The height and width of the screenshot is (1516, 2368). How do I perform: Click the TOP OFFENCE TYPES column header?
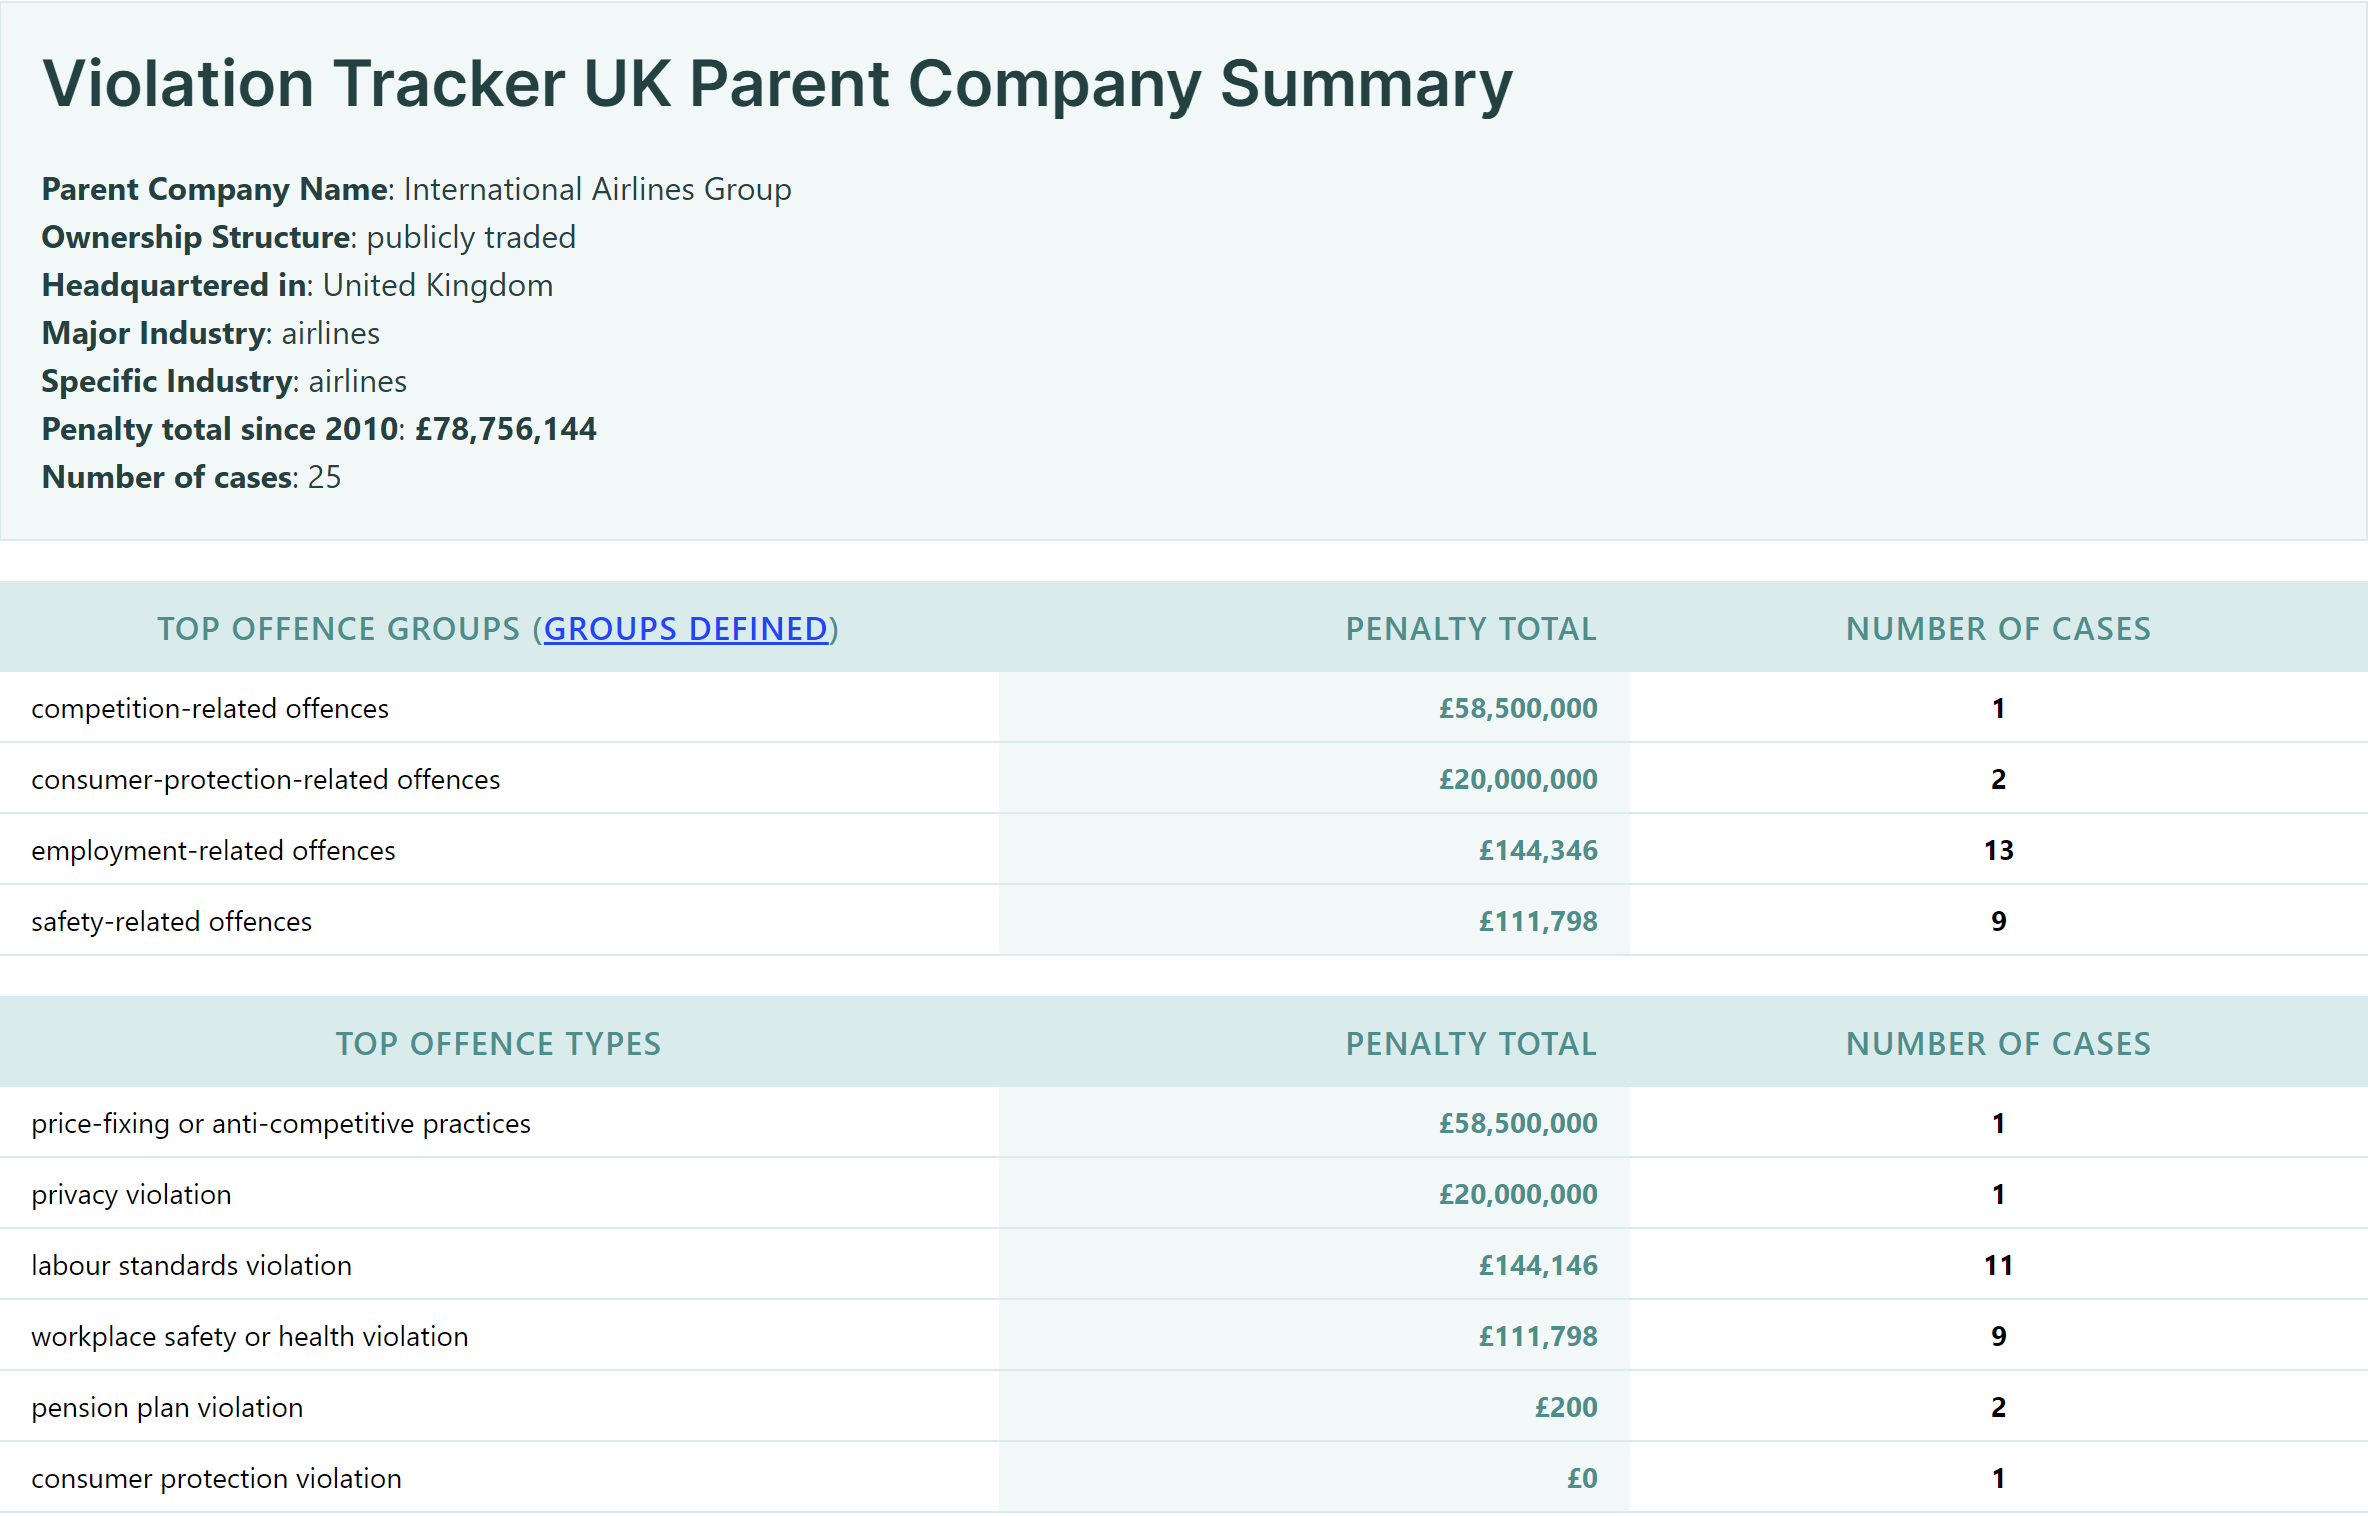pyautogui.click(x=498, y=1044)
